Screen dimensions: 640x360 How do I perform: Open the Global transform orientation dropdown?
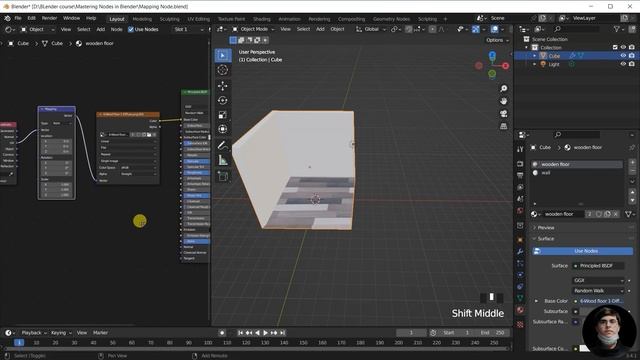tap(371, 29)
